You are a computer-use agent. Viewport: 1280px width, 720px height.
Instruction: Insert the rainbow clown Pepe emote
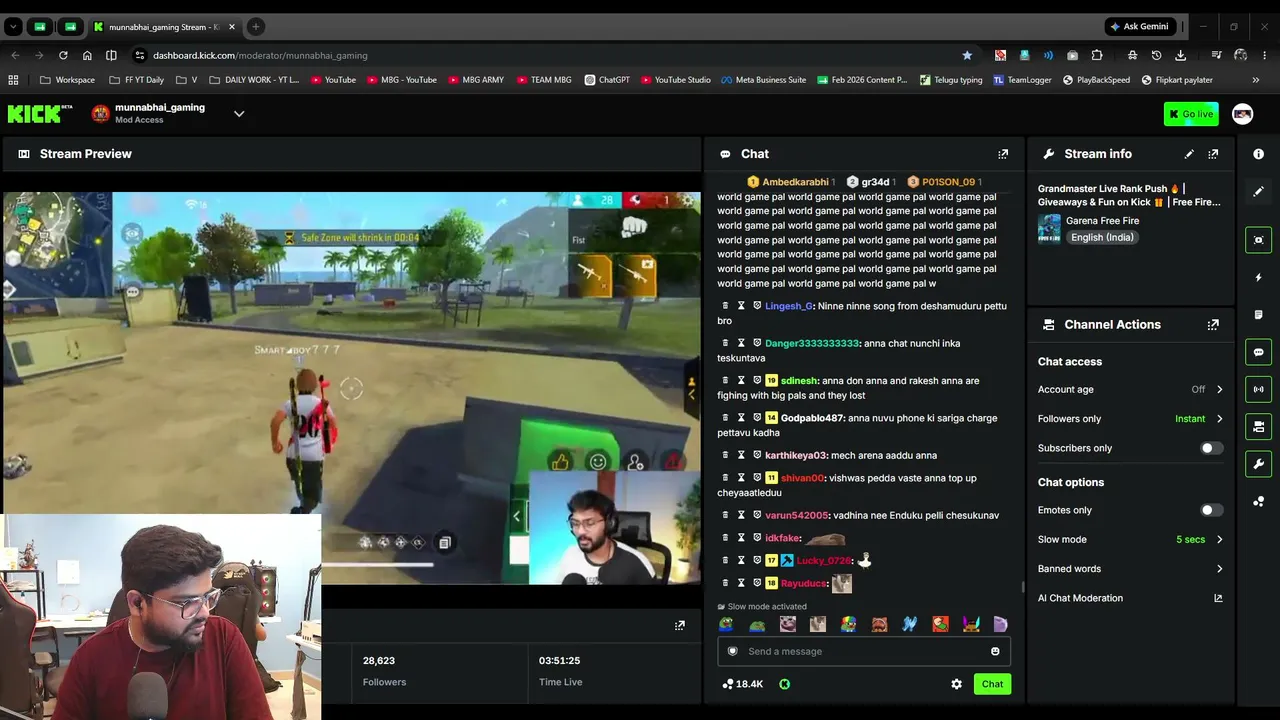point(848,624)
